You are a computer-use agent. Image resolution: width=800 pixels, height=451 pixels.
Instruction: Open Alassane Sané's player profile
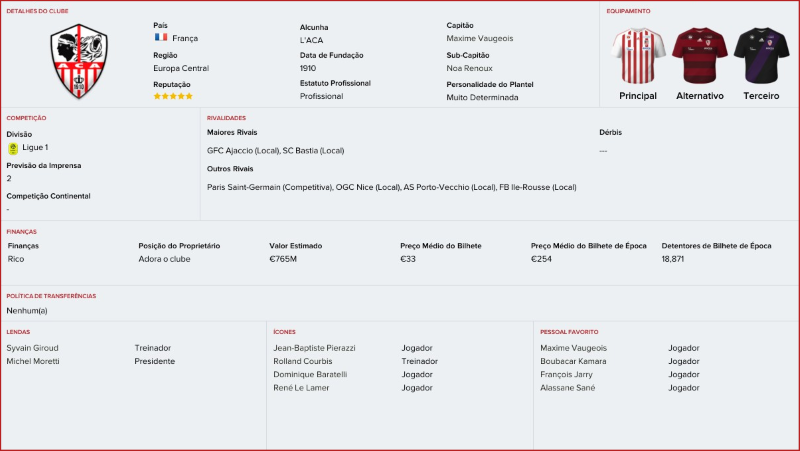tap(568, 387)
